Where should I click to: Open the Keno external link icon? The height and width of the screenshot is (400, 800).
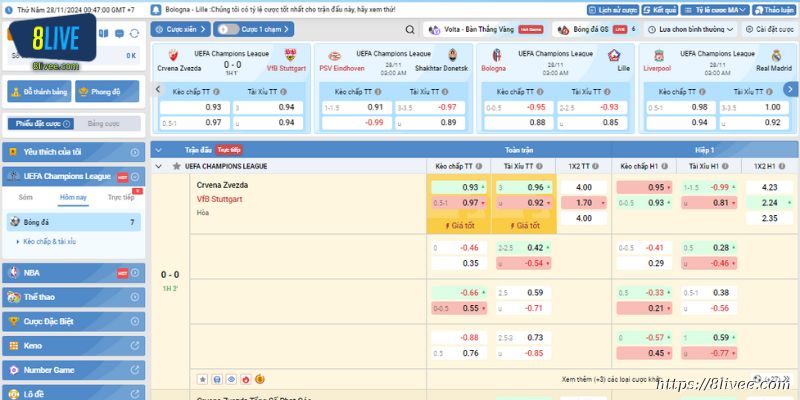(134, 346)
